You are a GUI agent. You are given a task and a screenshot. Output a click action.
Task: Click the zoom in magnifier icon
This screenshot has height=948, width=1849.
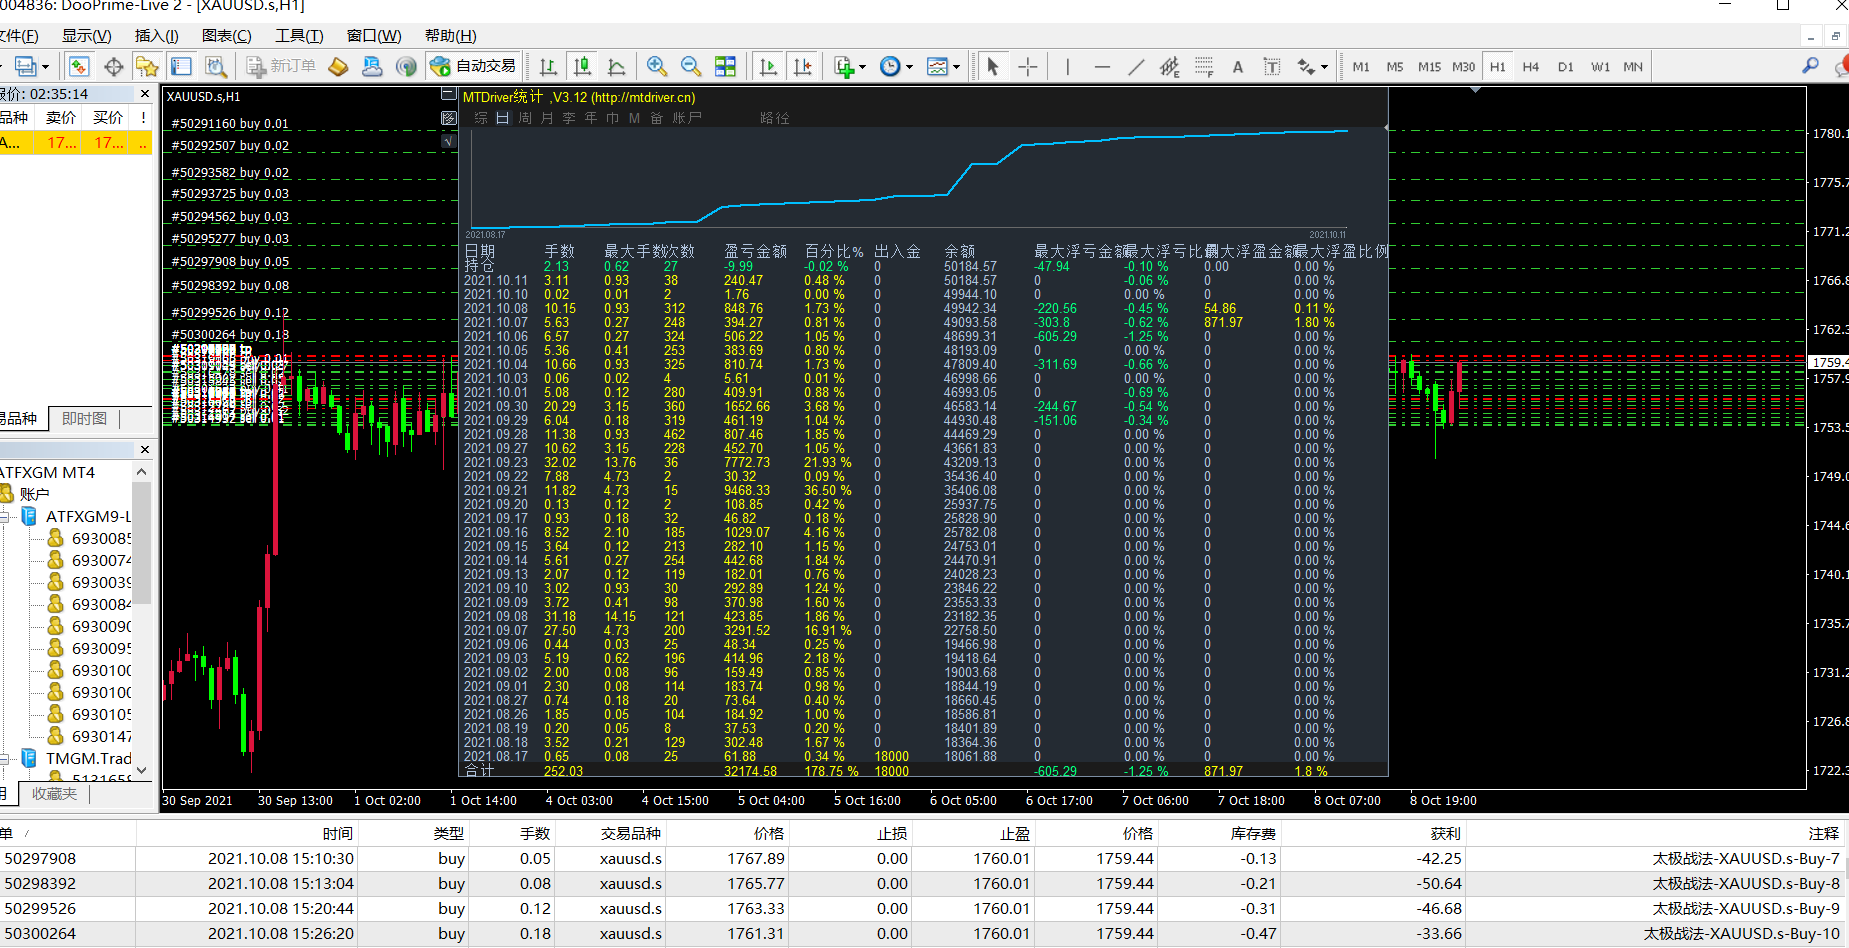657,67
